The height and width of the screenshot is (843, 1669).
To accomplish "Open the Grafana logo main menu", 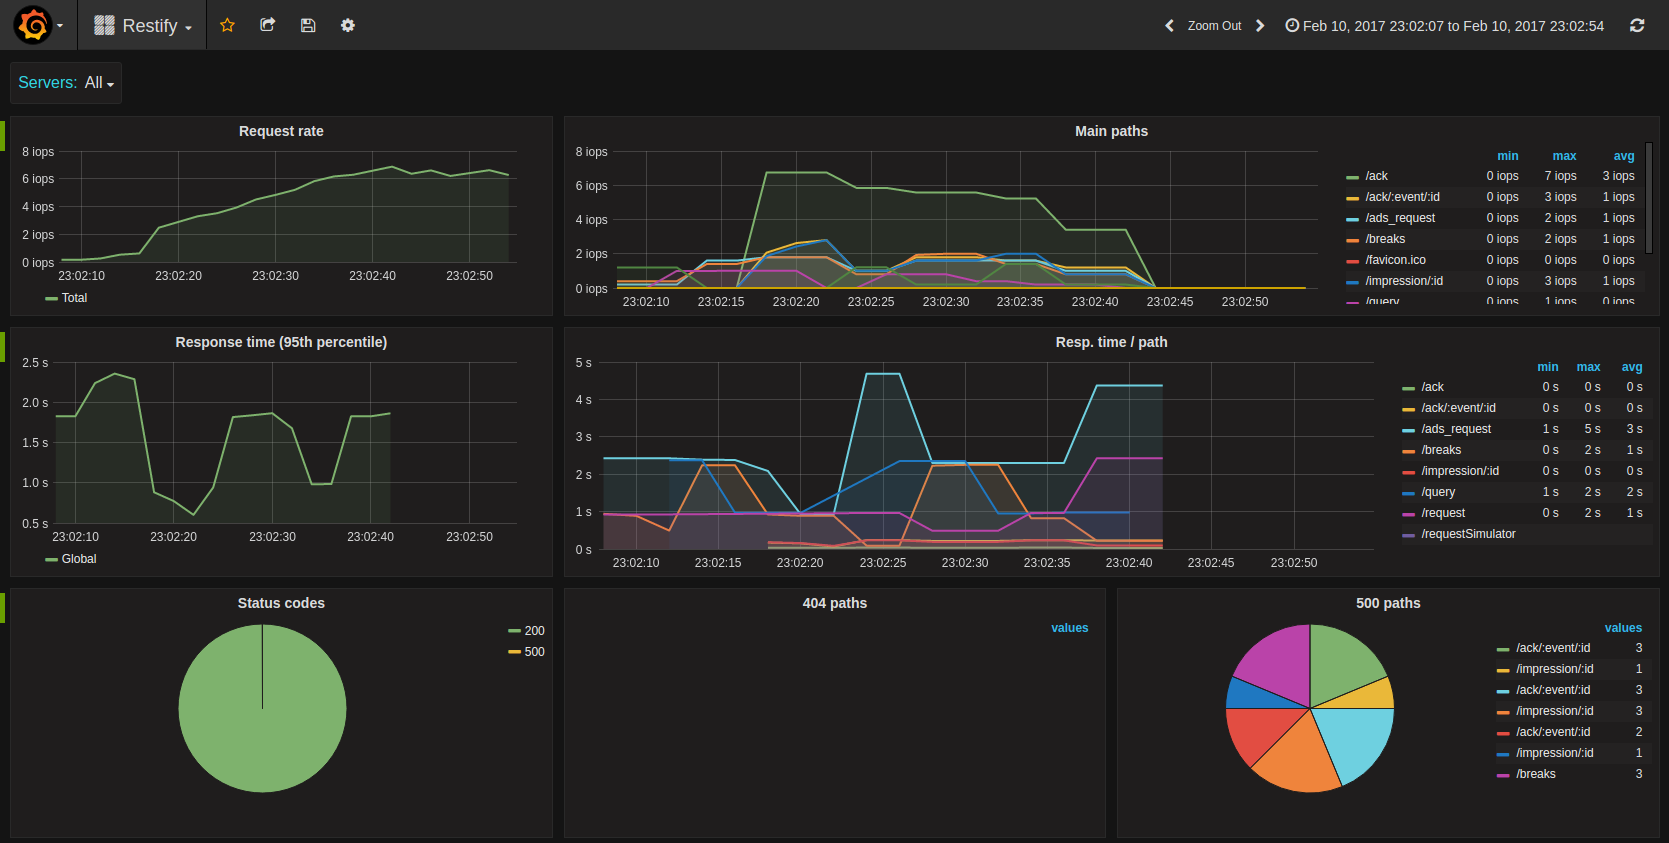I will click(x=38, y=25).
